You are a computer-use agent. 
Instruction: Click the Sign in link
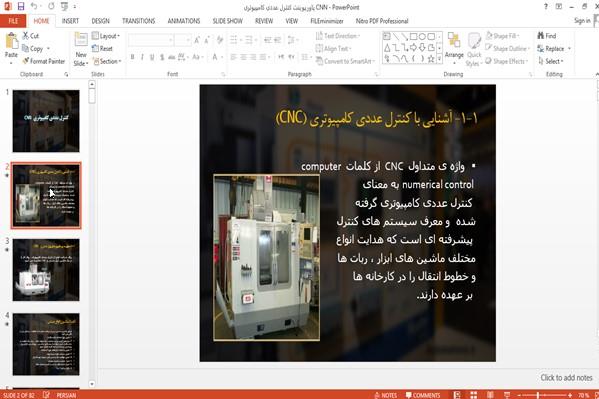pos(582,21)
